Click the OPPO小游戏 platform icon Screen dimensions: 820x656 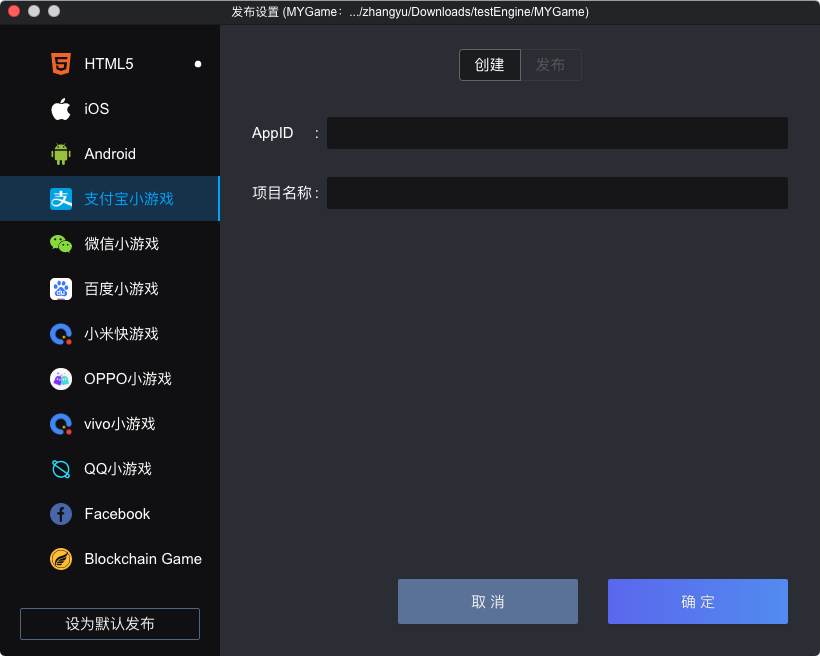tap(61, 379)
